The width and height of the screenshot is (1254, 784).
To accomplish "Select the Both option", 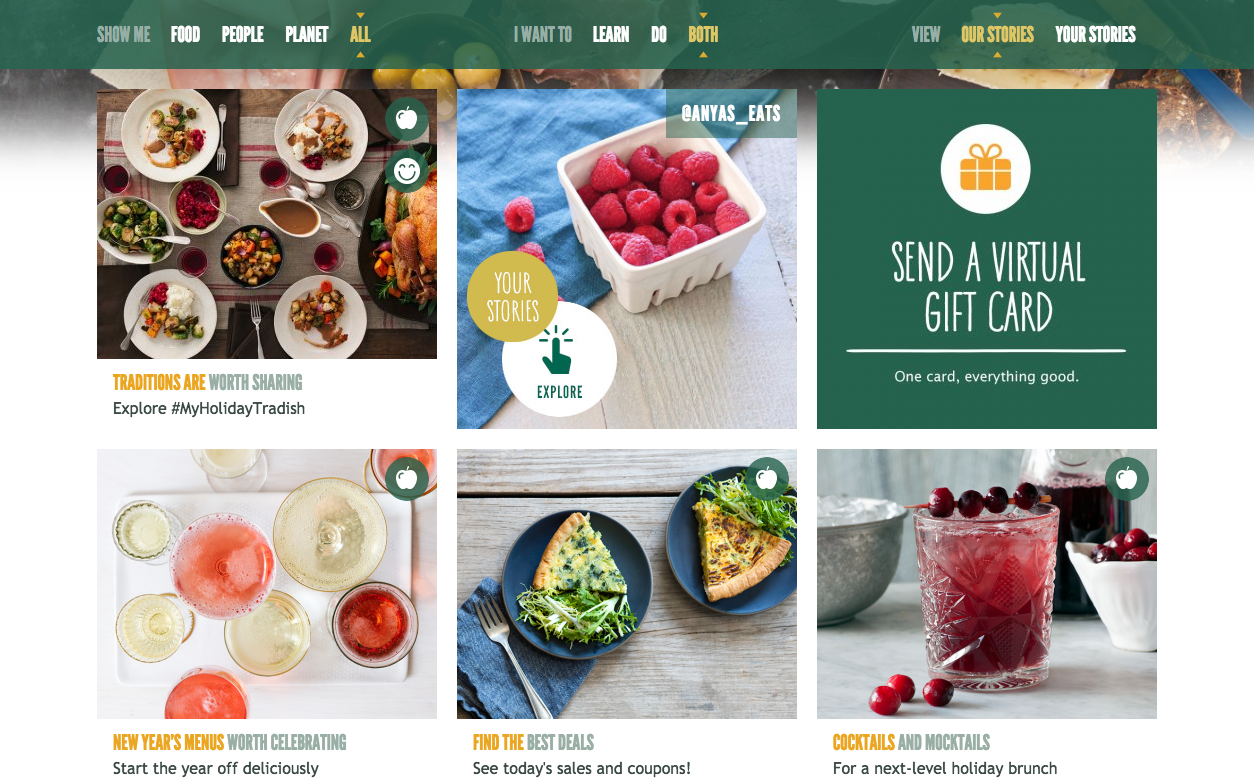I will coord(703,34).
